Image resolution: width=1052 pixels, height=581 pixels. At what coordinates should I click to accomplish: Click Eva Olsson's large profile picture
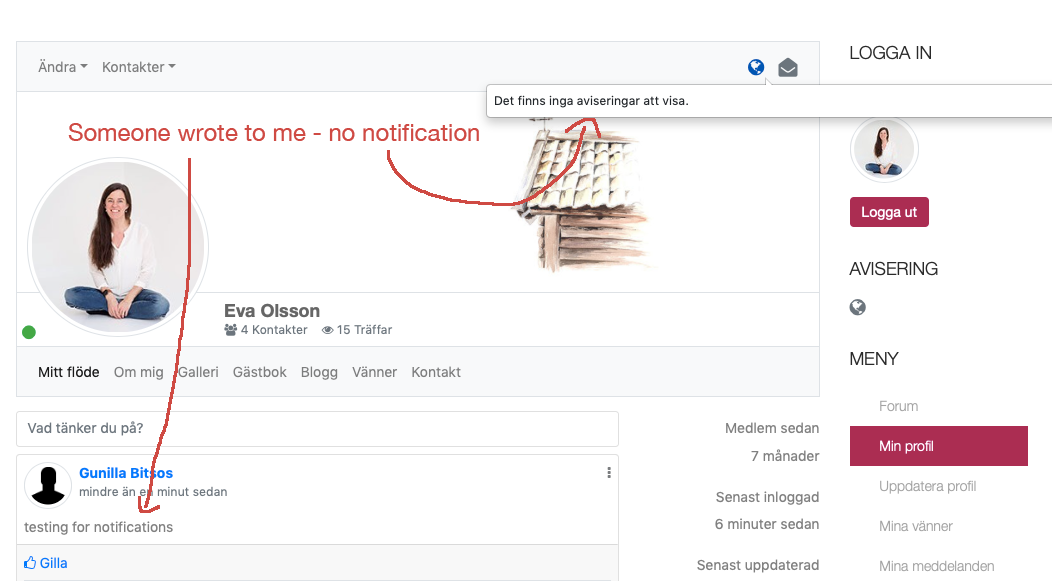tap(118, 247)
